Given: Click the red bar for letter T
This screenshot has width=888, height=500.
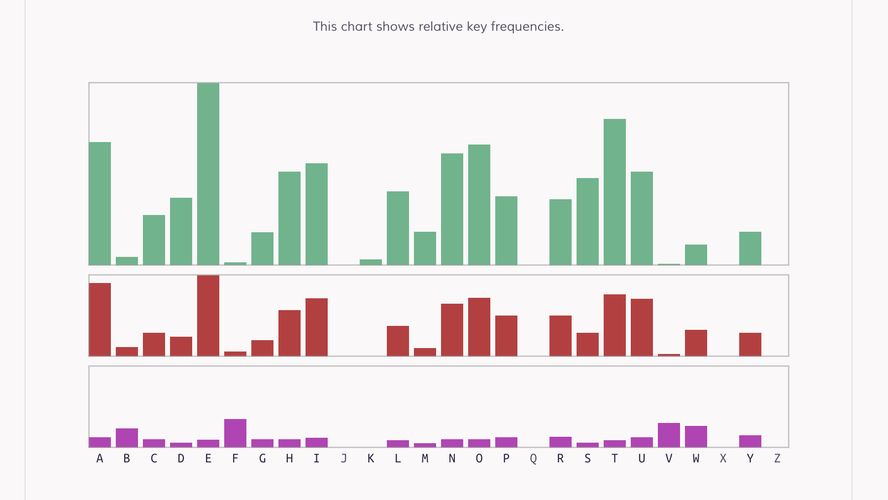Looking at the screenshot, I should point(615,325).
